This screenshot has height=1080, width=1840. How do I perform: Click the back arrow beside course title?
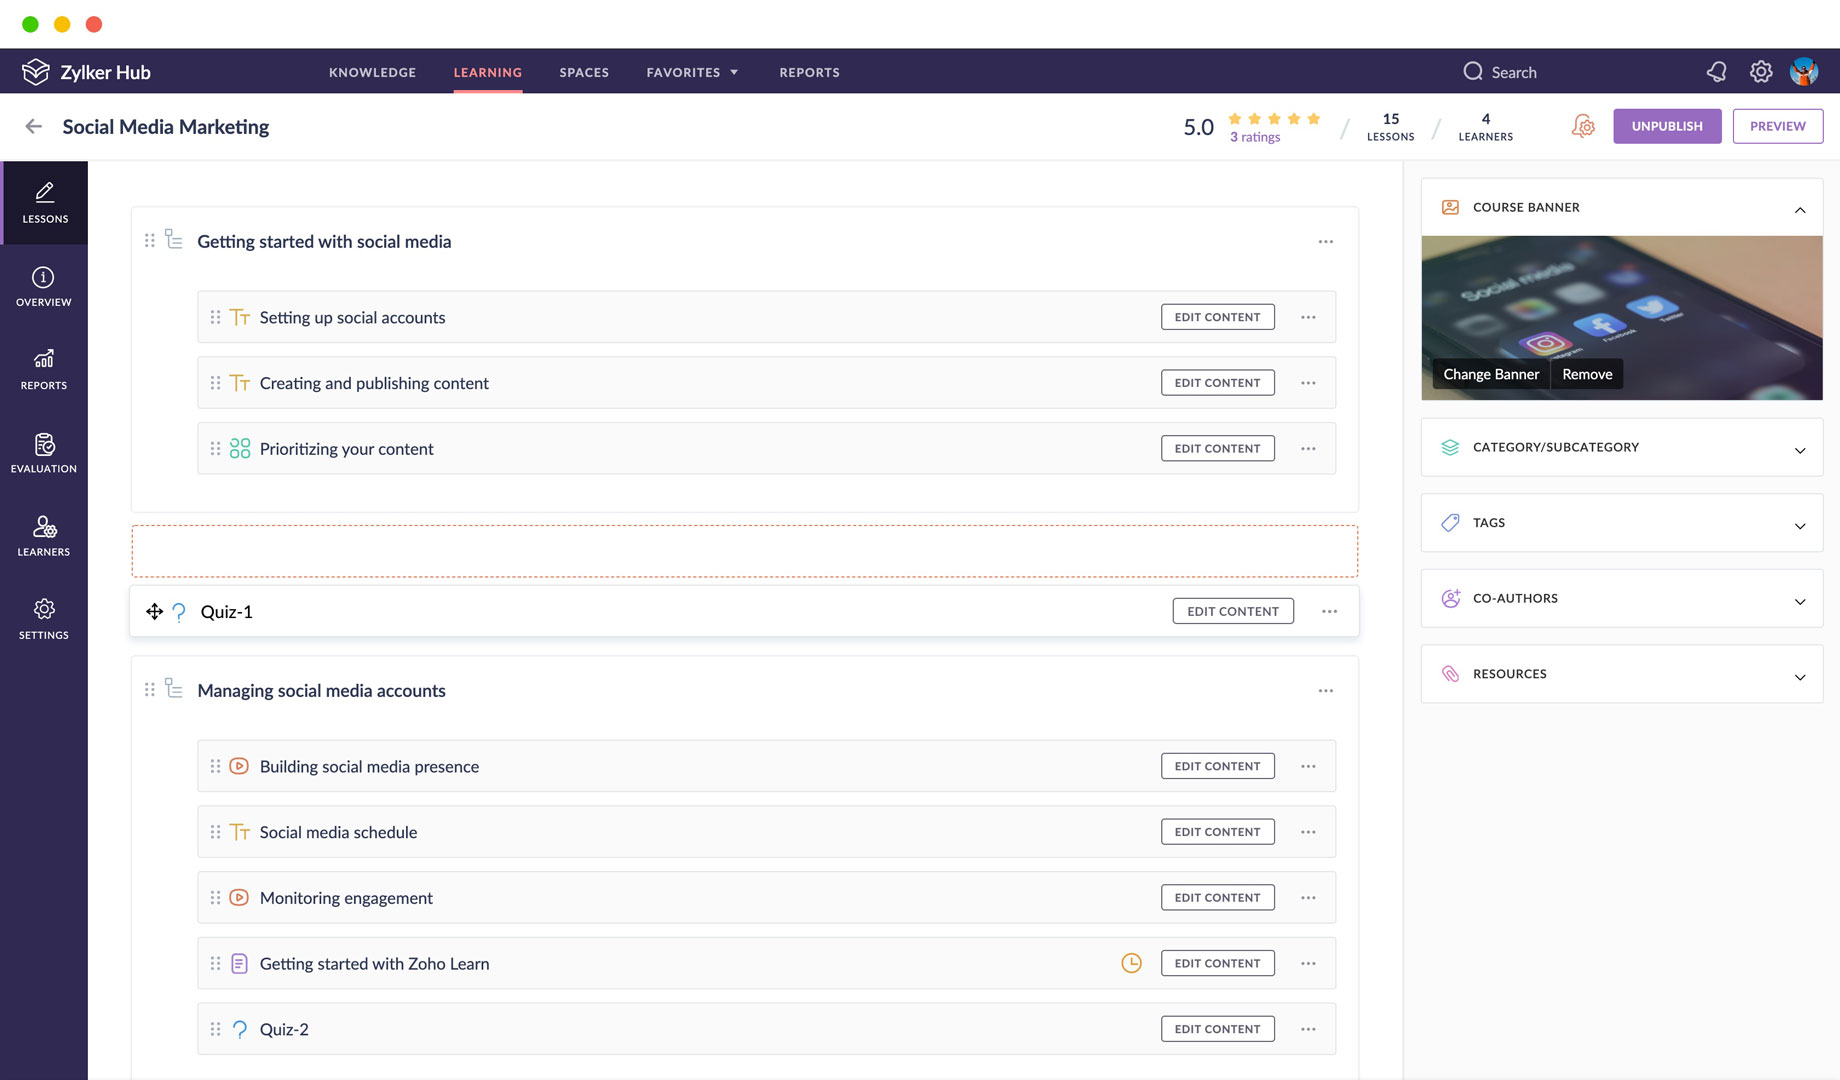click(33, 126)
